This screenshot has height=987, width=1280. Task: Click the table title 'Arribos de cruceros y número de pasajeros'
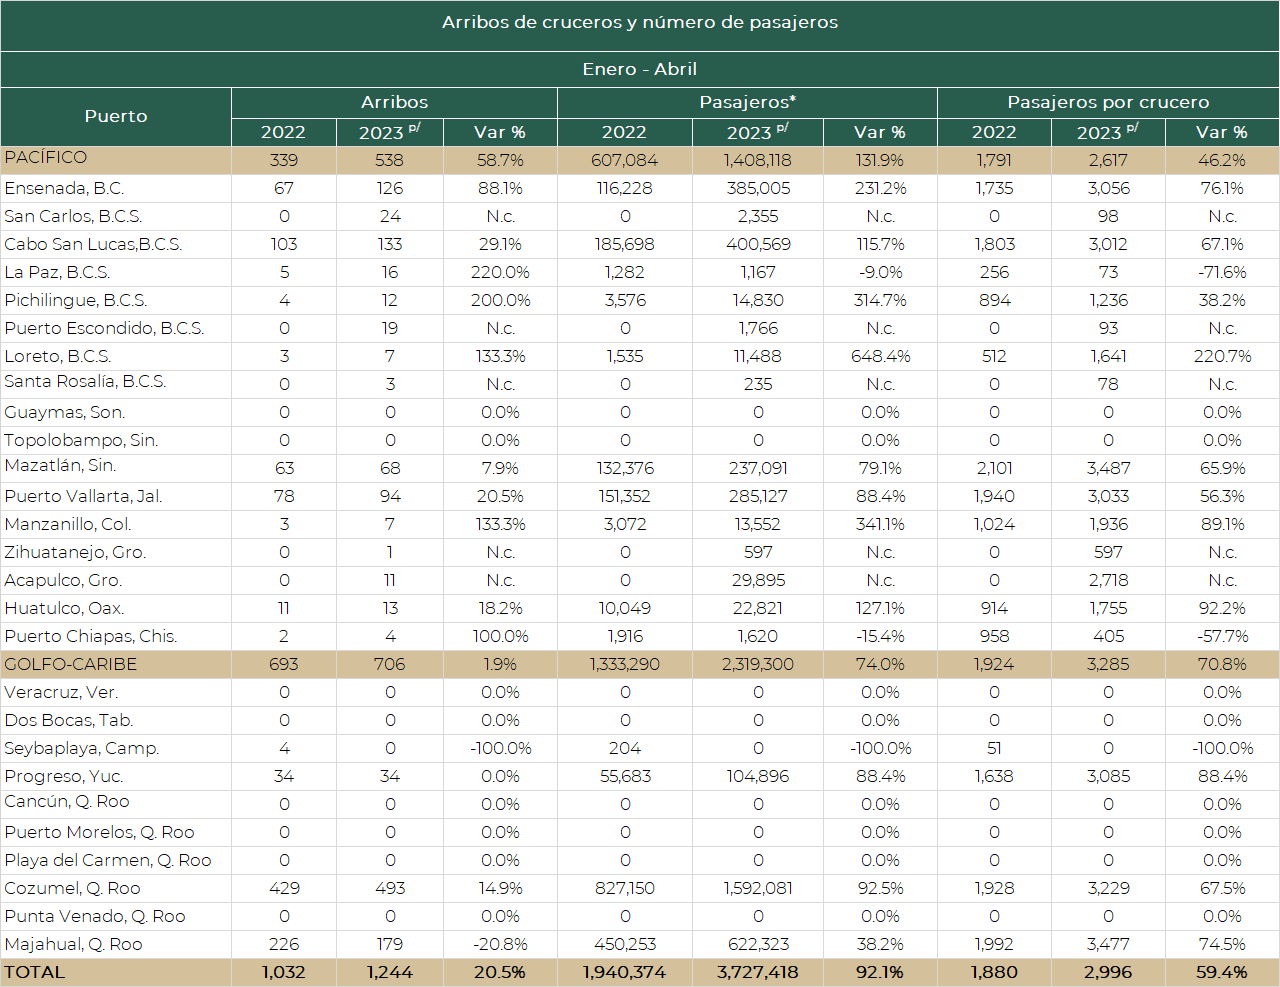(640, 22)
